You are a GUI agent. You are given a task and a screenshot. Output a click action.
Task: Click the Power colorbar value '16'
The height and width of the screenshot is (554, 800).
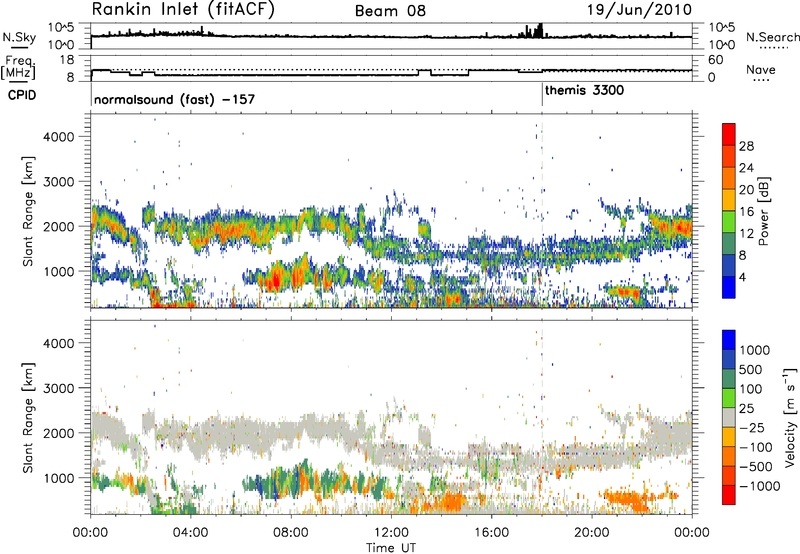point(746,211)
